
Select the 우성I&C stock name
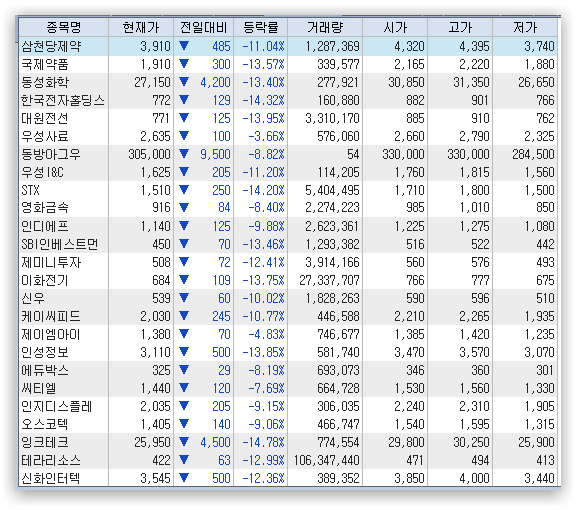[x=42, y=172]
